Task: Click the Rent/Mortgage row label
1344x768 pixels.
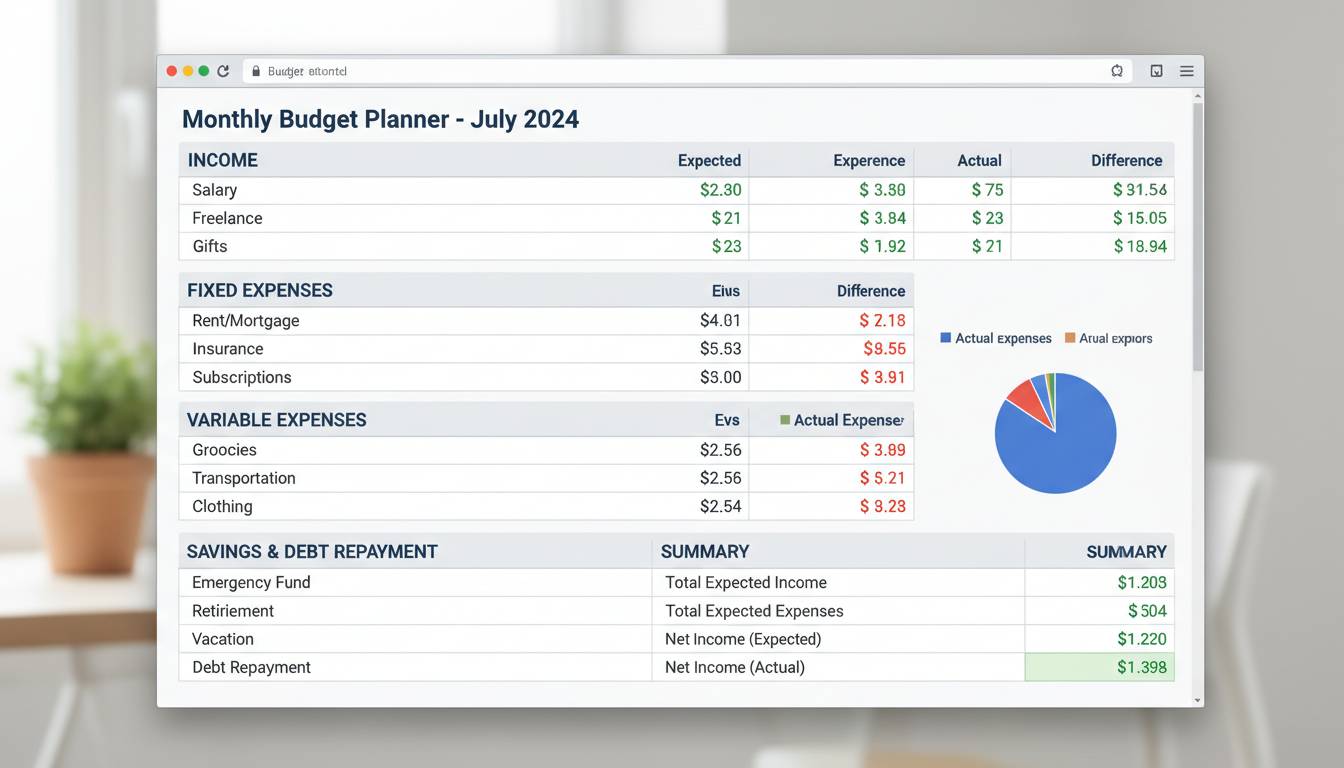Action: pyautogui.click(x=246, y=321)
